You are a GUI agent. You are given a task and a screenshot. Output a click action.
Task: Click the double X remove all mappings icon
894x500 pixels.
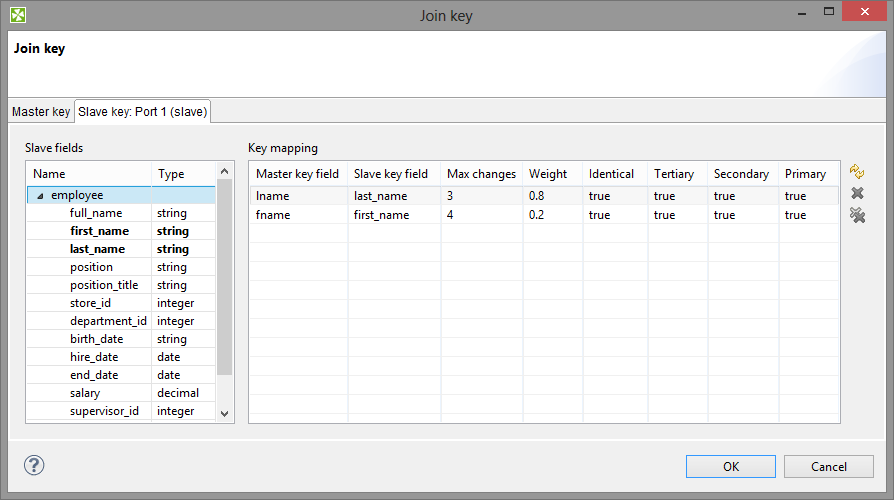click(856, 215)
